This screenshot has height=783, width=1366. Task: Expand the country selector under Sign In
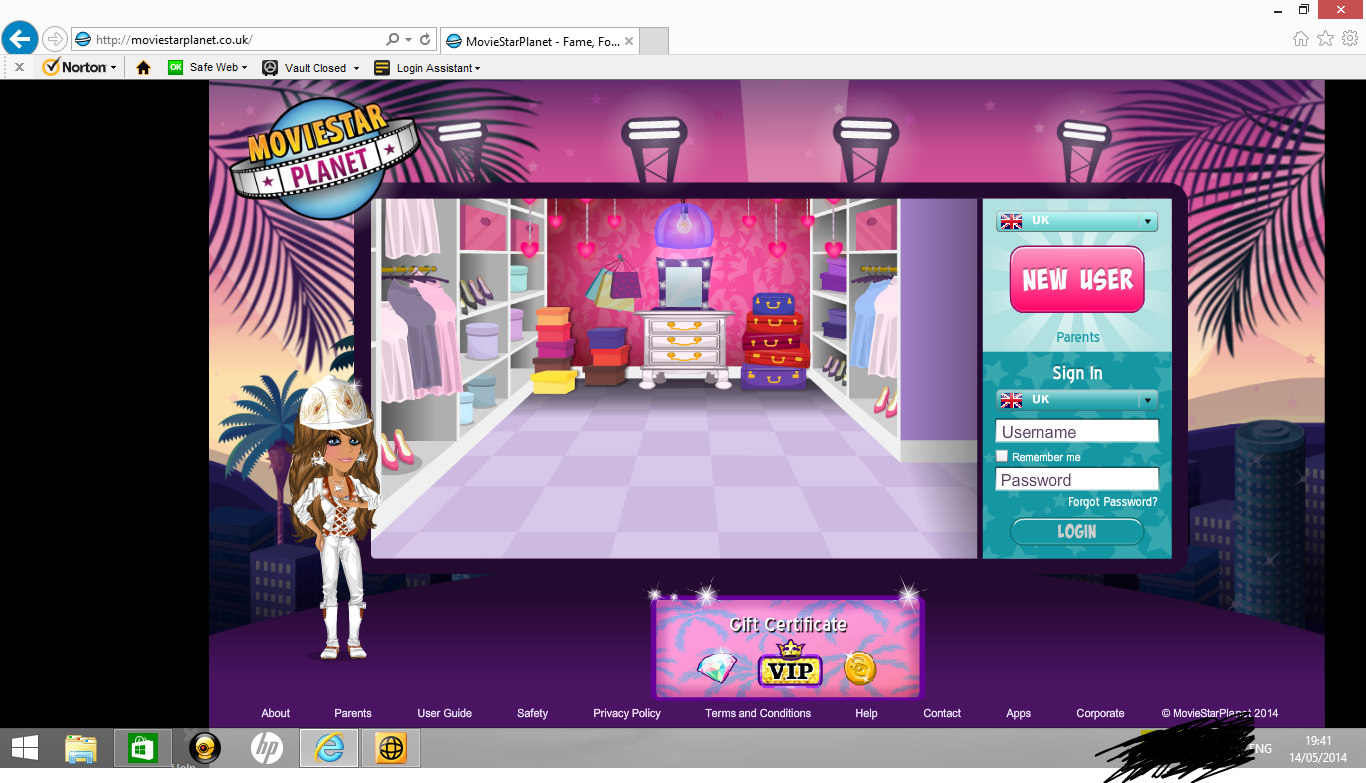[x=1148, y=399]
